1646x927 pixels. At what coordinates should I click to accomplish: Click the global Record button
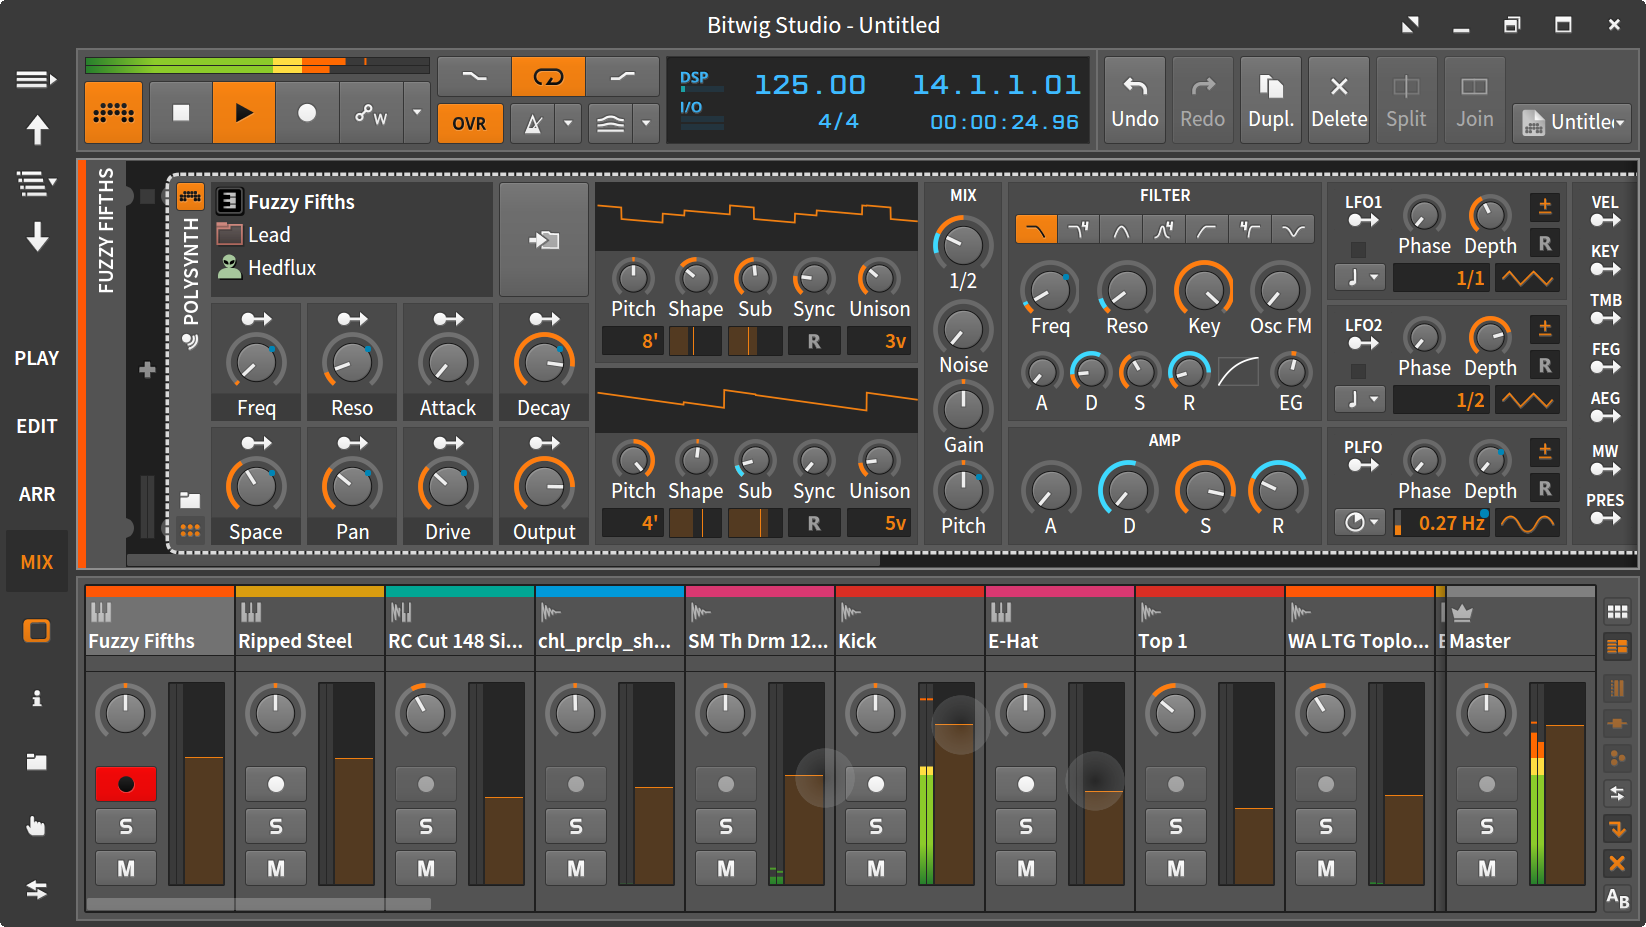pyautogui.click(x=307, y=113)
